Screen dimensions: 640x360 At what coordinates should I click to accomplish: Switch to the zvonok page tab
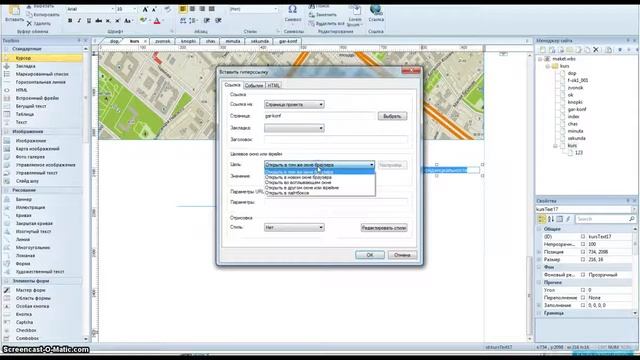click(x=162, y=41)
